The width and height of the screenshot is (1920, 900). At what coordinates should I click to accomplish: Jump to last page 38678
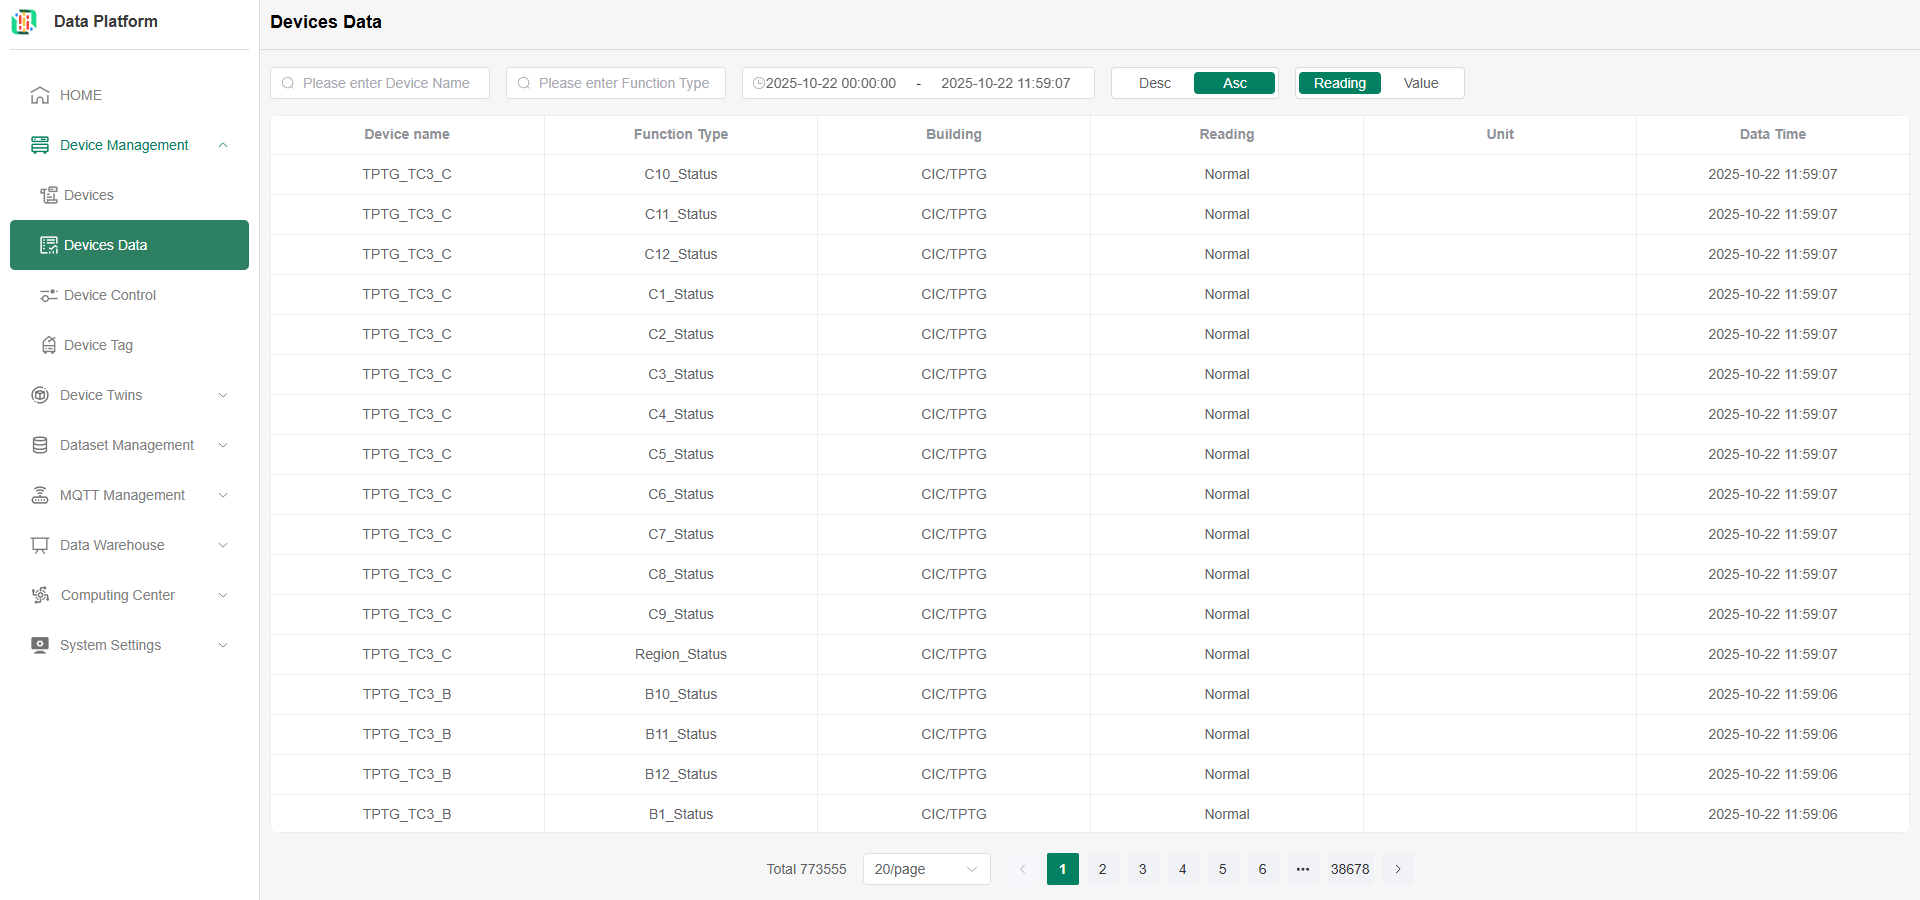coord(1349,869)
